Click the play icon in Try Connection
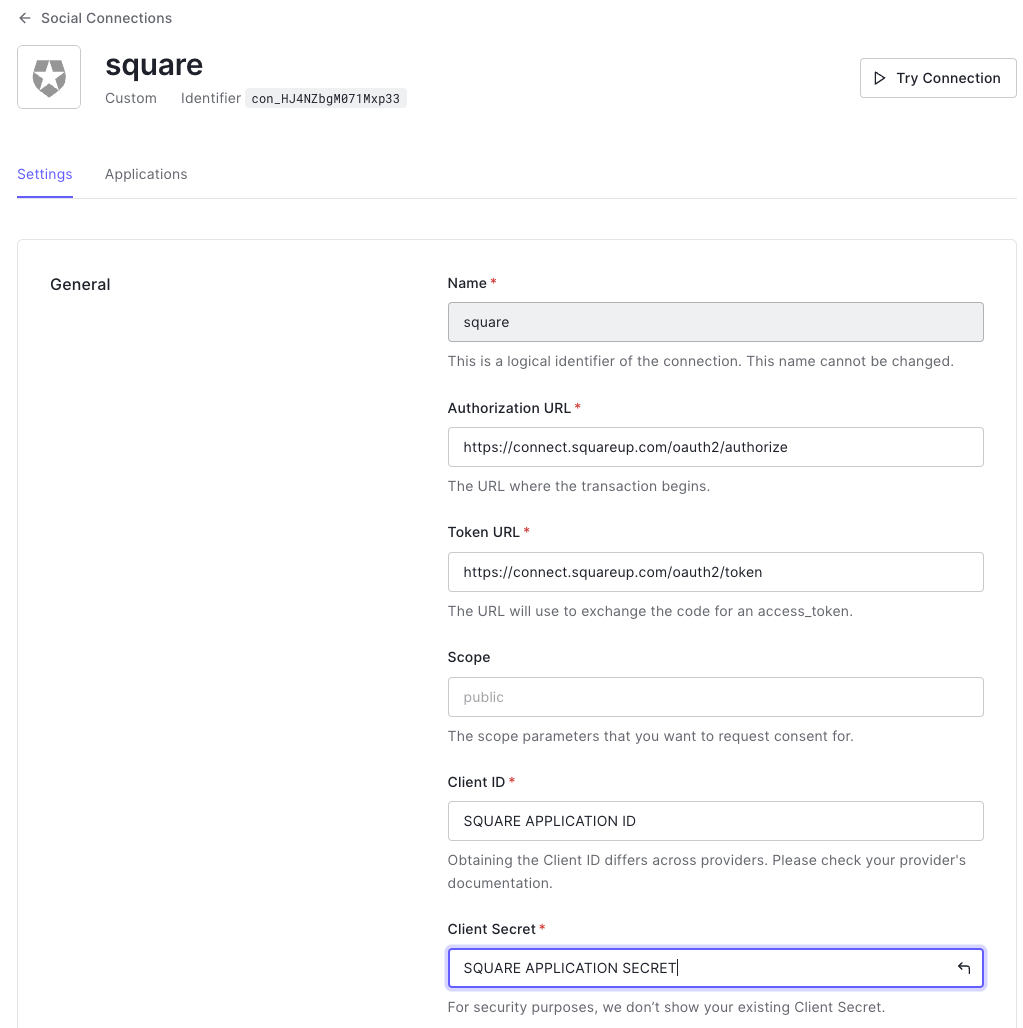 [x=879, y=78]
